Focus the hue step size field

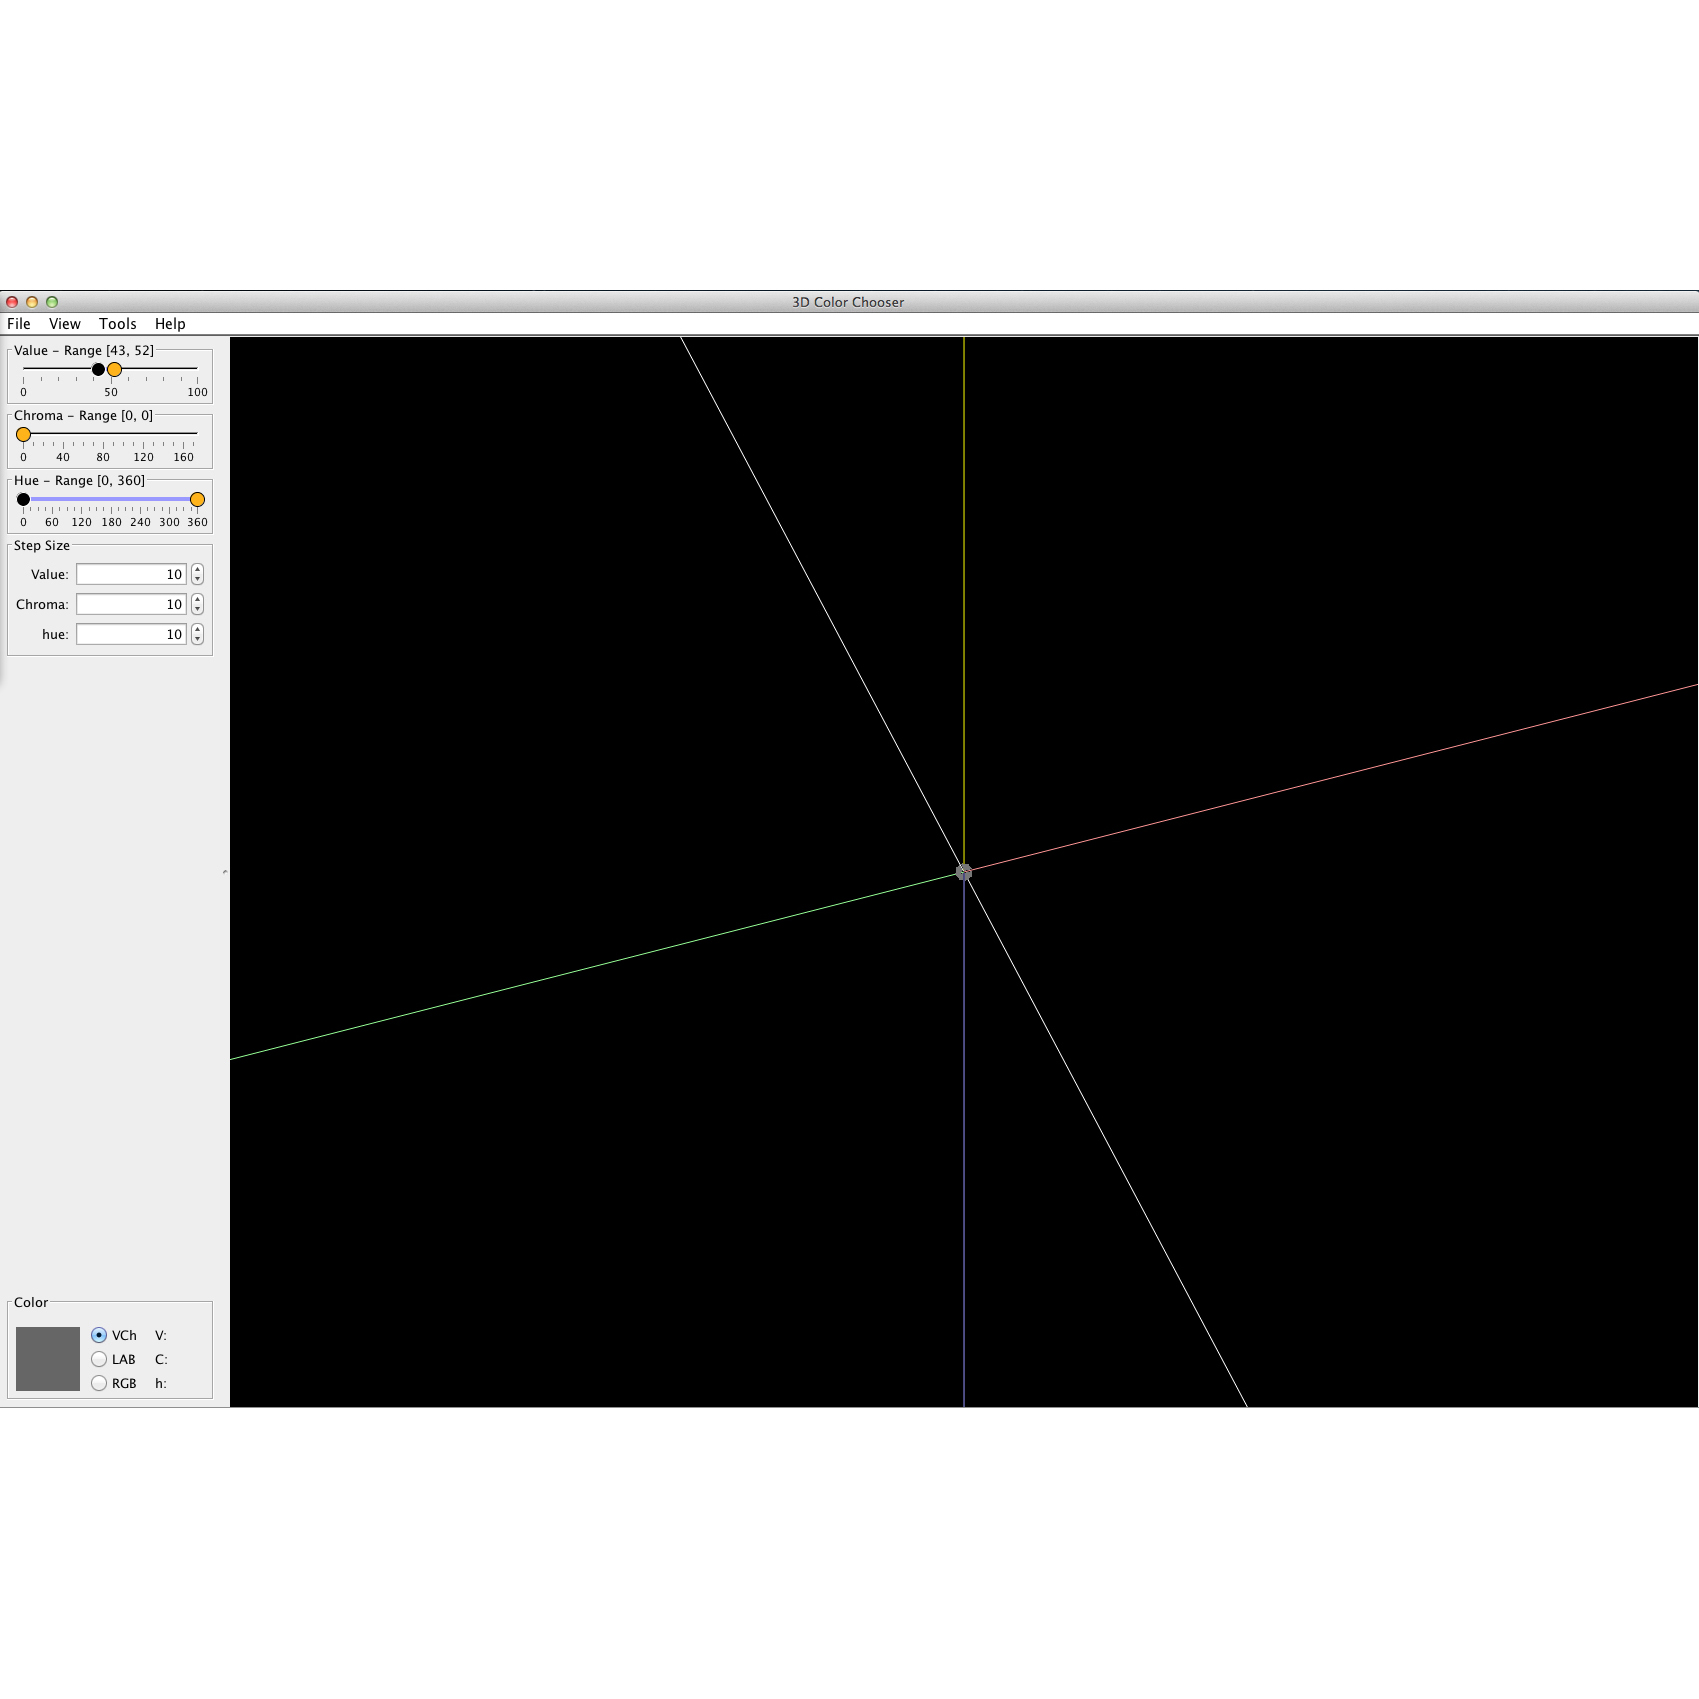click(x=132, y=634)
